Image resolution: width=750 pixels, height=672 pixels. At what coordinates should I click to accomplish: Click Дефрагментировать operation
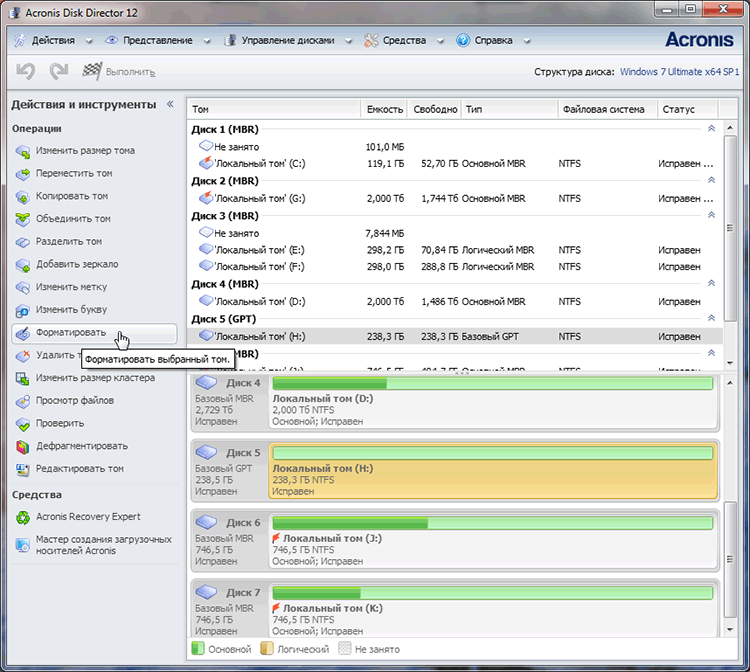point(82,446)
